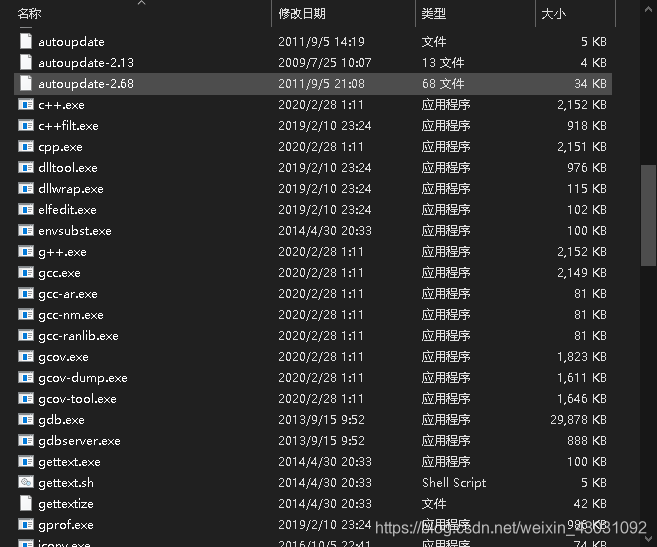Select the file name g++.exe
657x547 pixels.
point(62,252)
